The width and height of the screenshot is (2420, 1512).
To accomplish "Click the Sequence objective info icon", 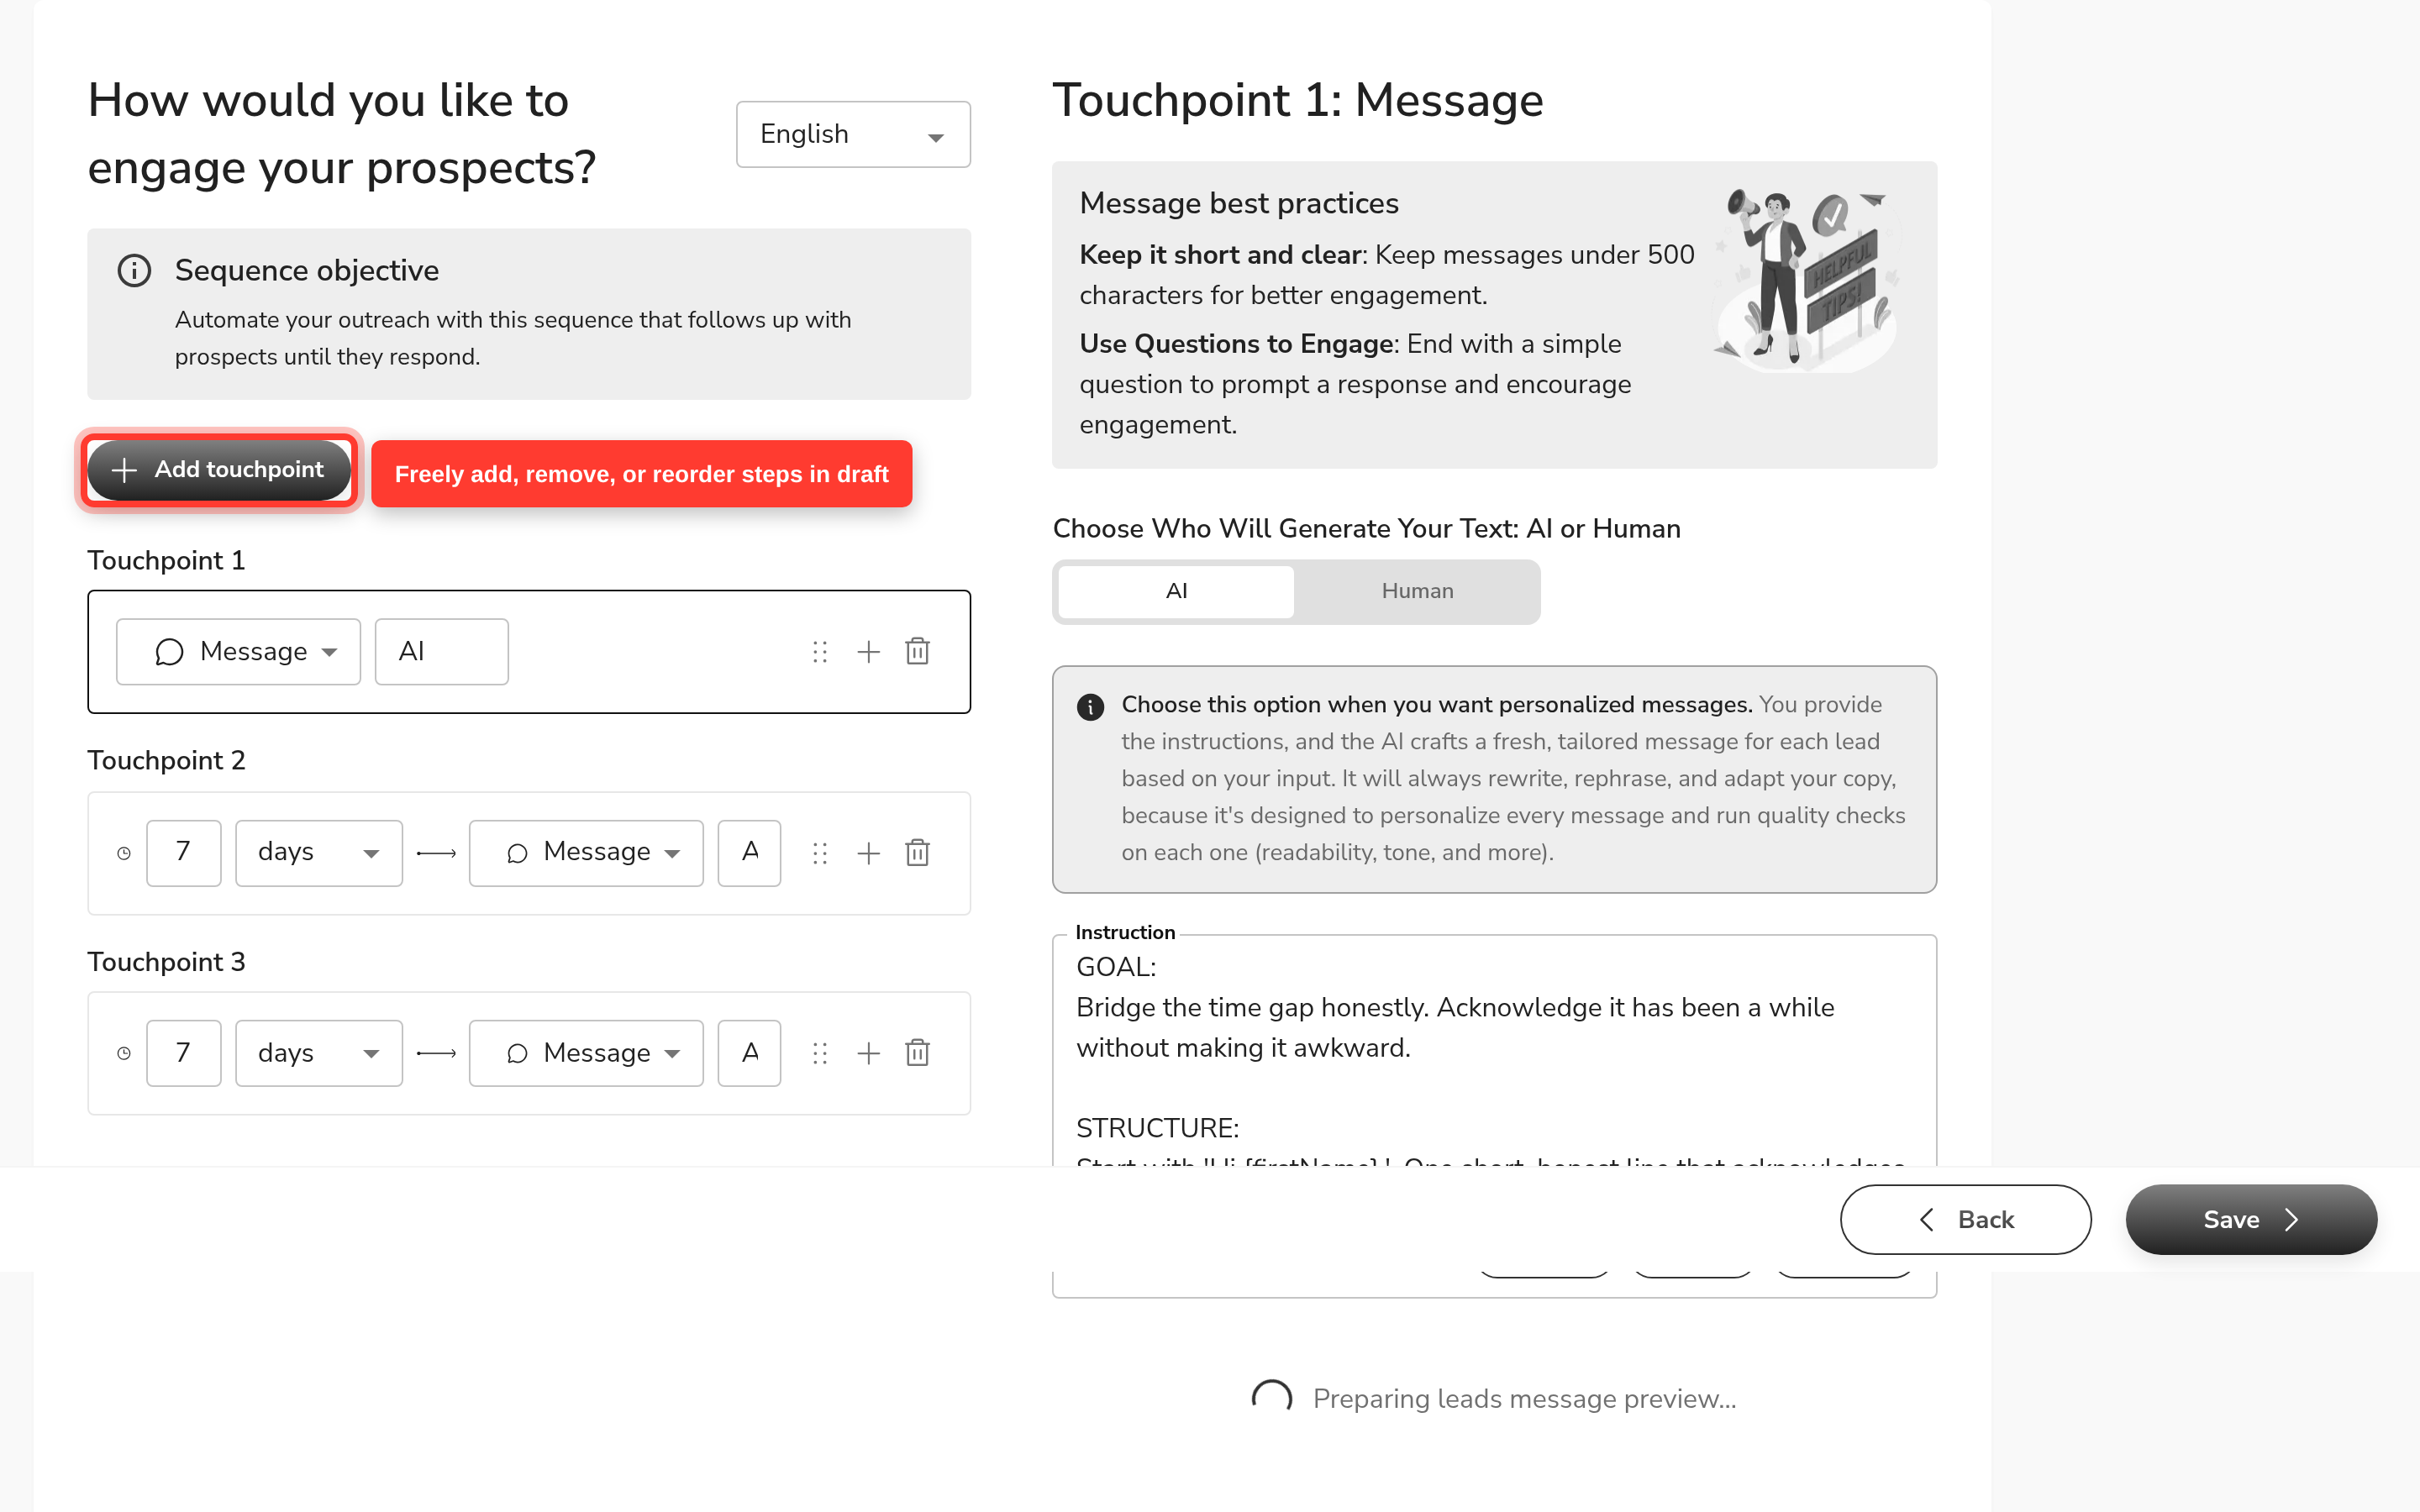I will (134, 270).
